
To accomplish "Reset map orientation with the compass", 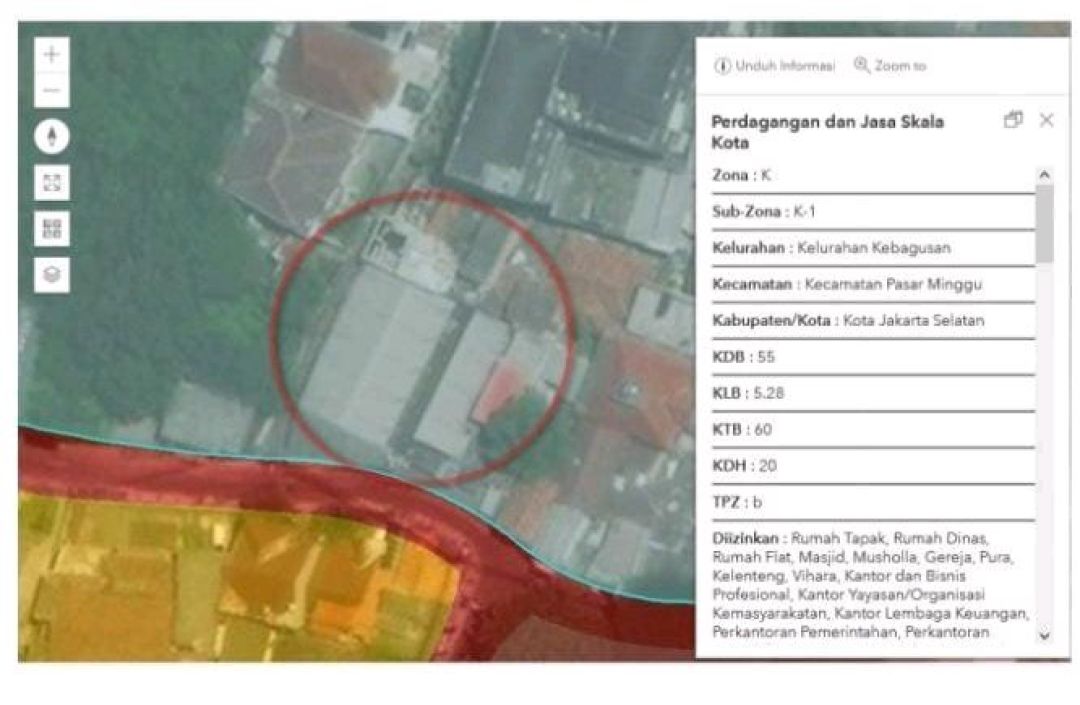I will (x=52, y=136).
